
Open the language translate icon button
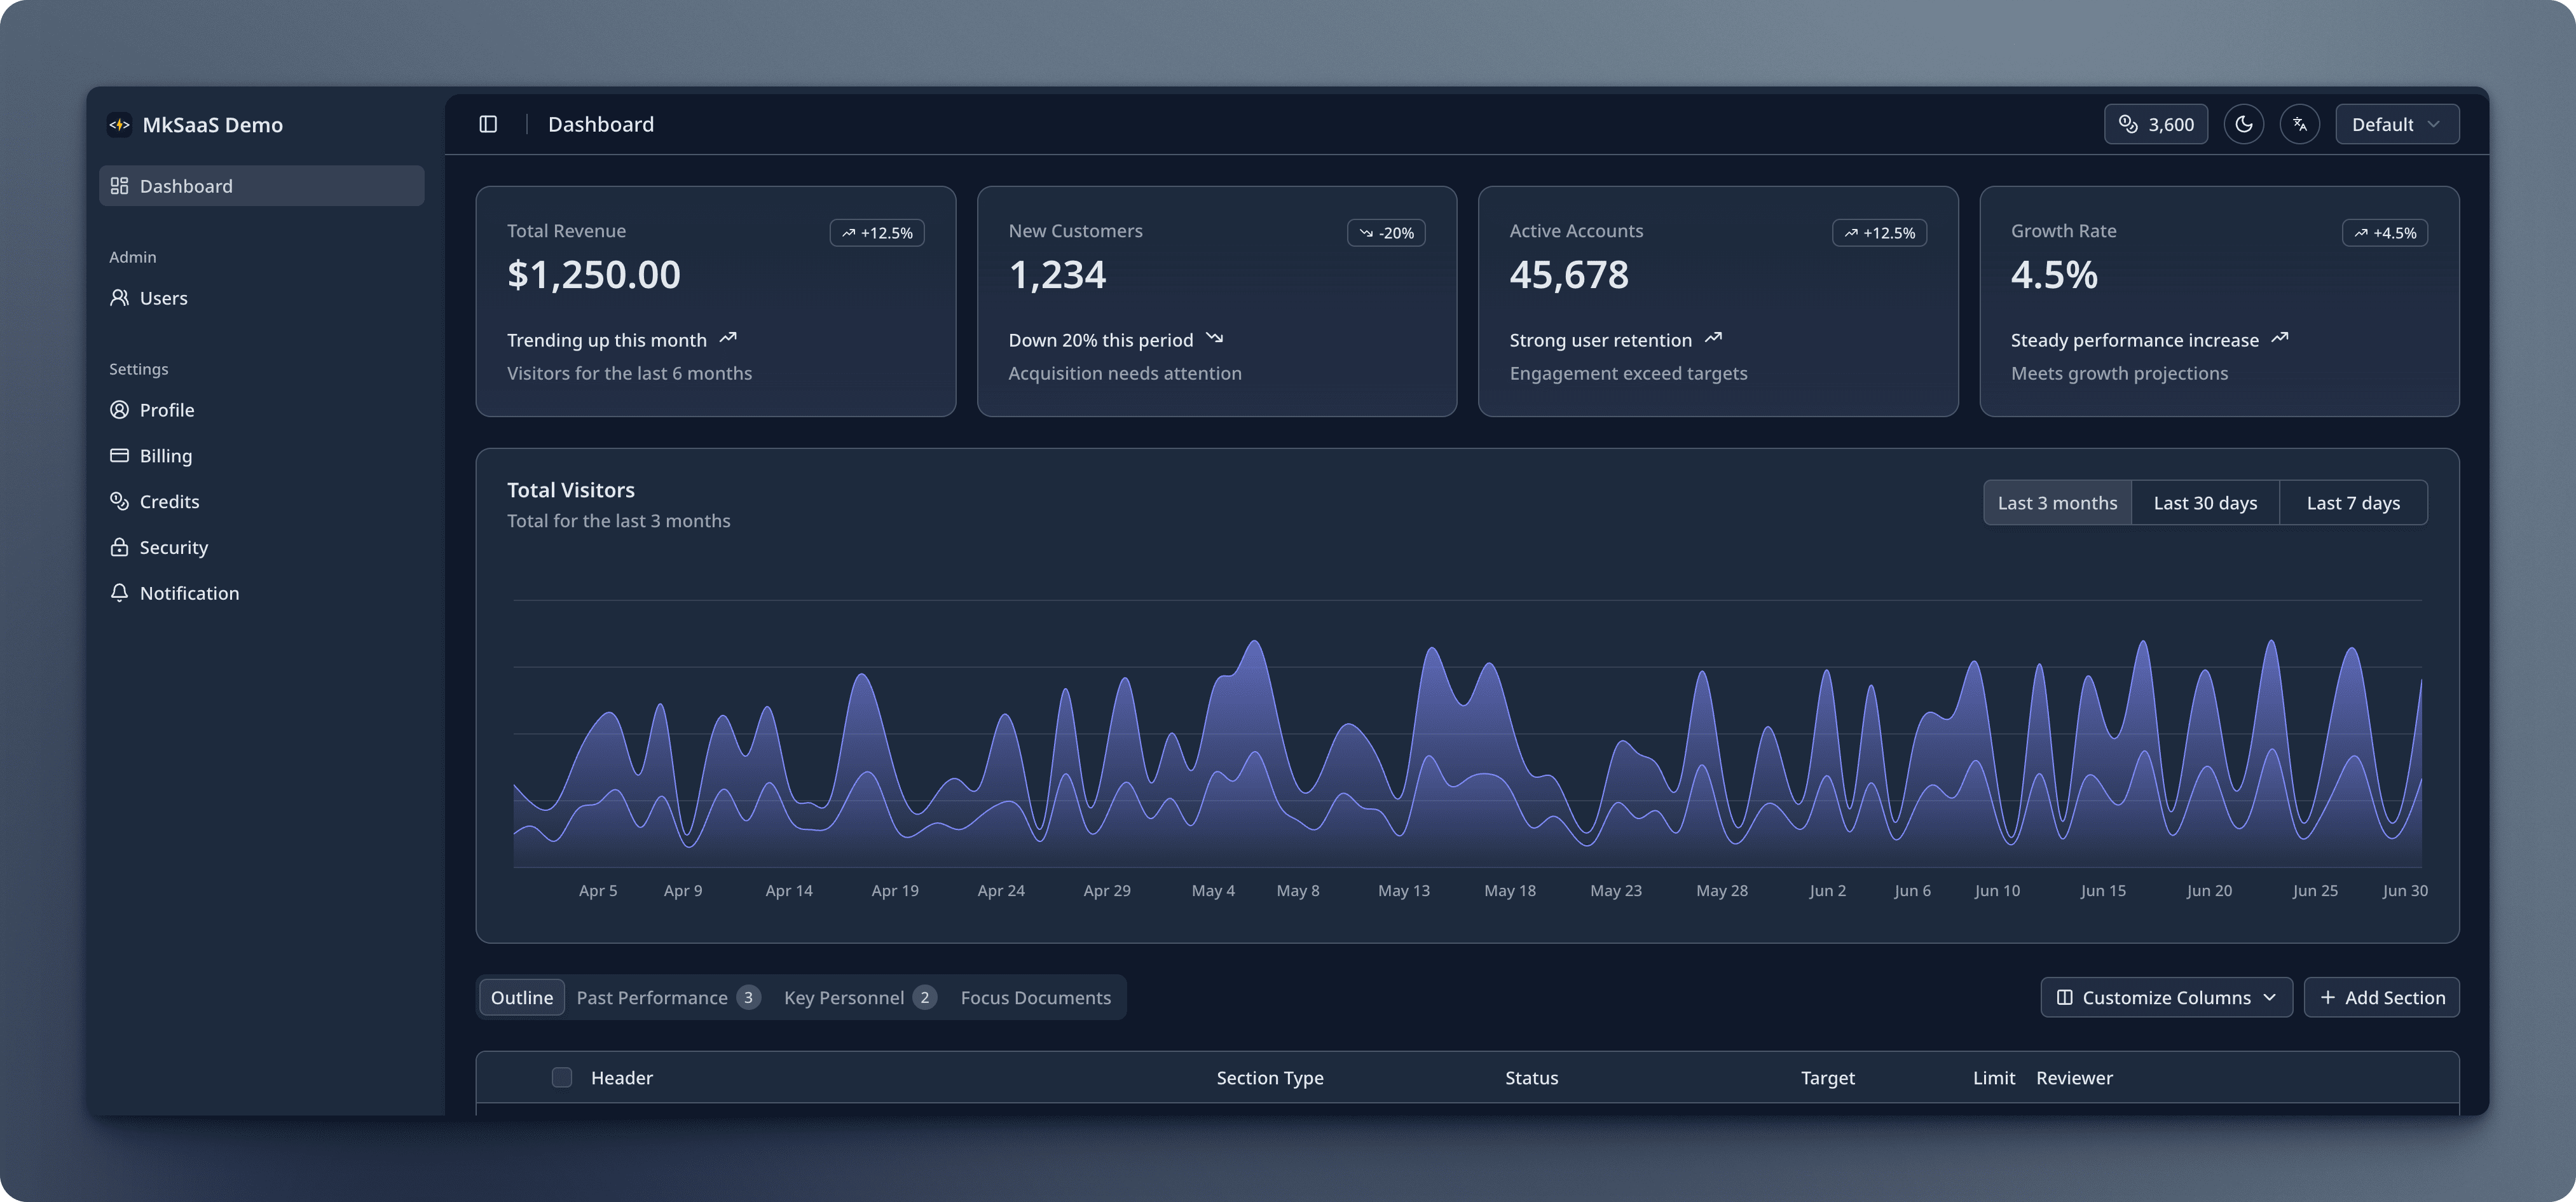tap(2299, 124)
